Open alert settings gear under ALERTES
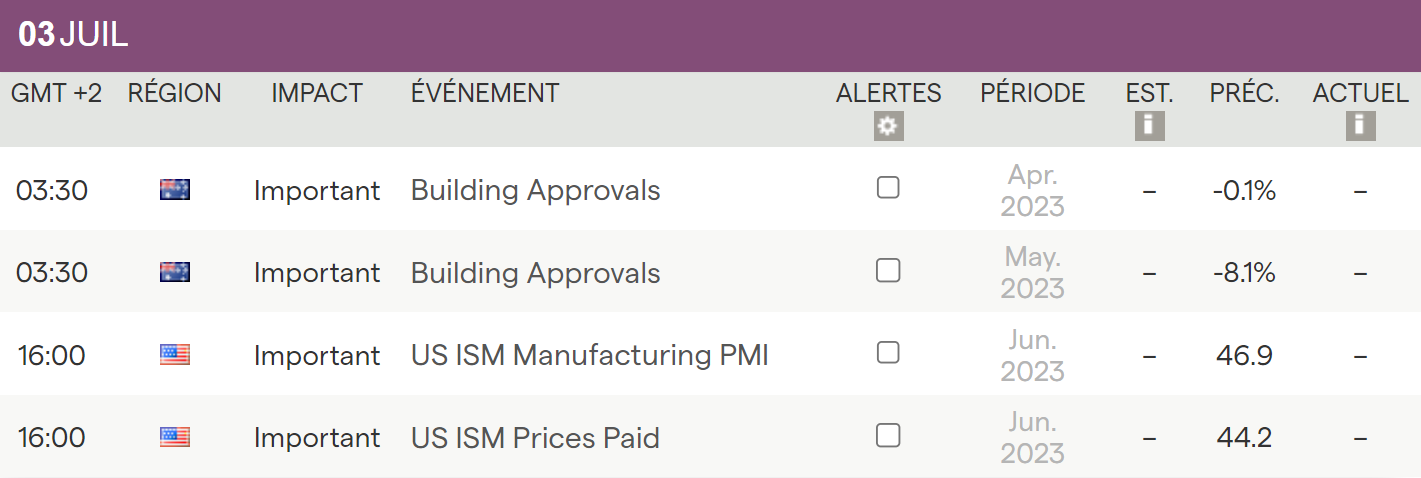 (x=888, y=126)
